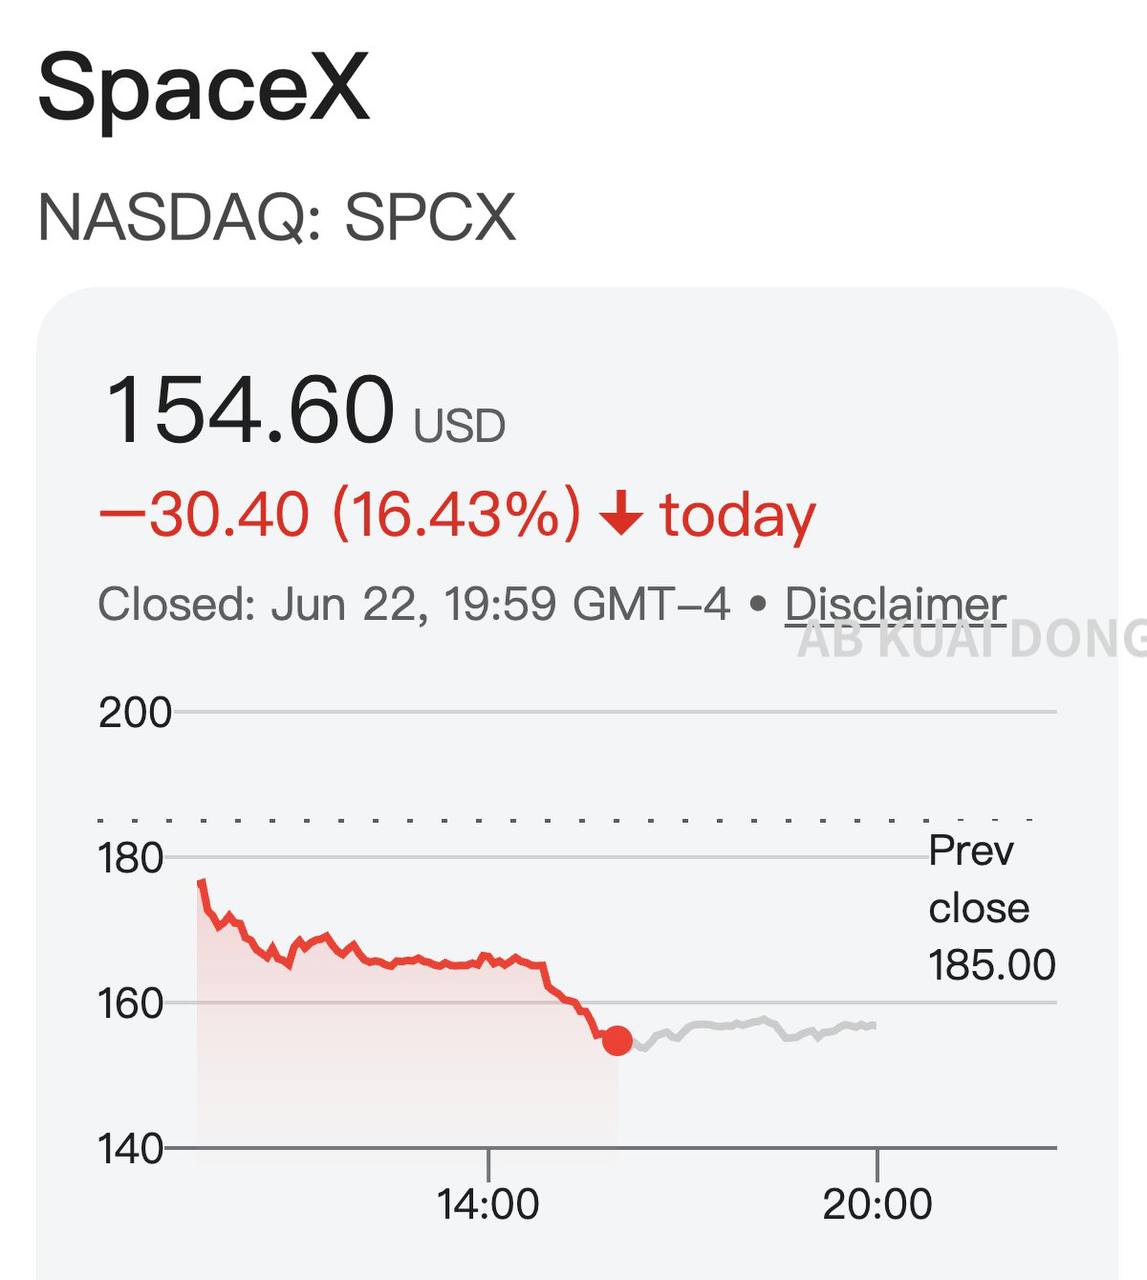This screenshot has height=1280, width=1147.
Task: Click the 14:00 time axis label
Action: tap(488, 1203)
